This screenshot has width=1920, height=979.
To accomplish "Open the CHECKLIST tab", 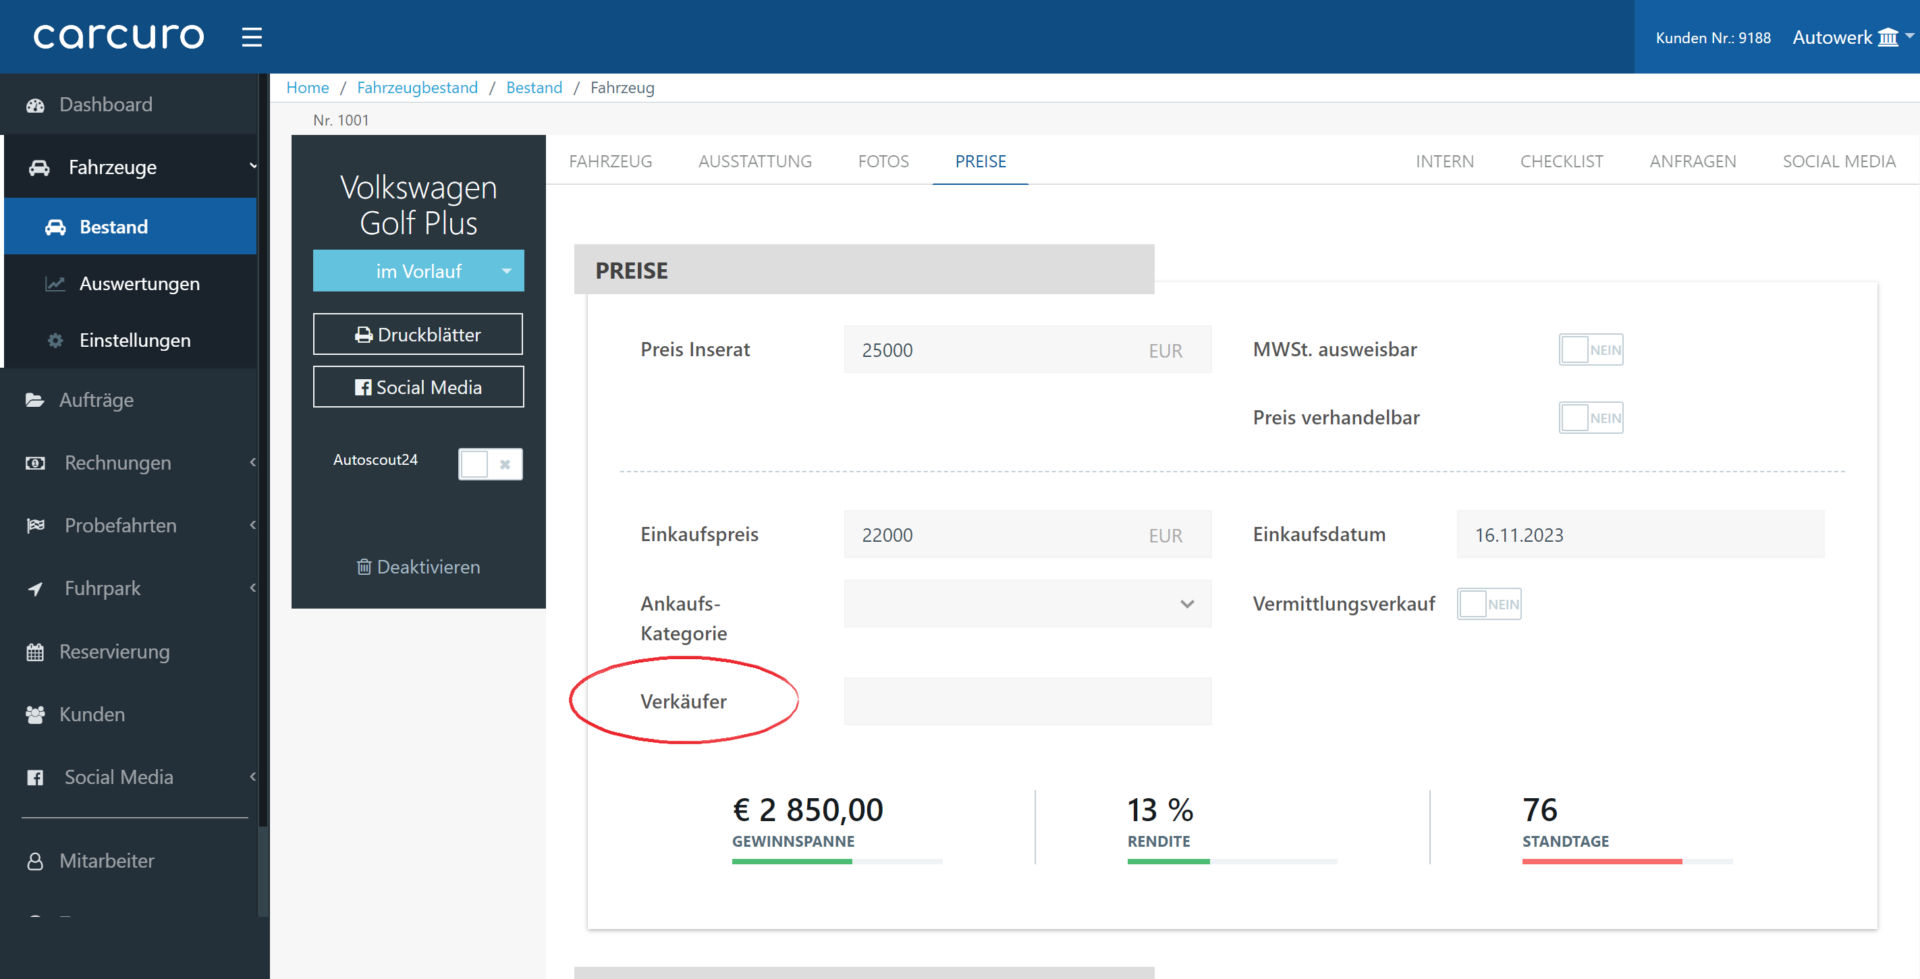I will 1561,161.
